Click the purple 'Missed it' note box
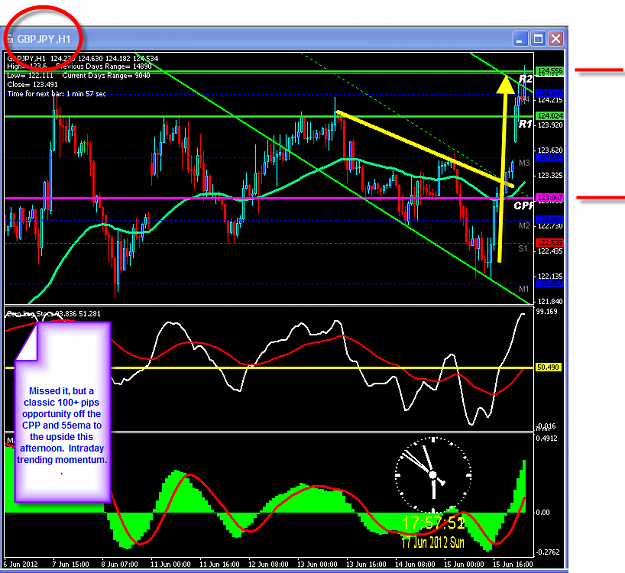The image size is (625, 573). 62,412
